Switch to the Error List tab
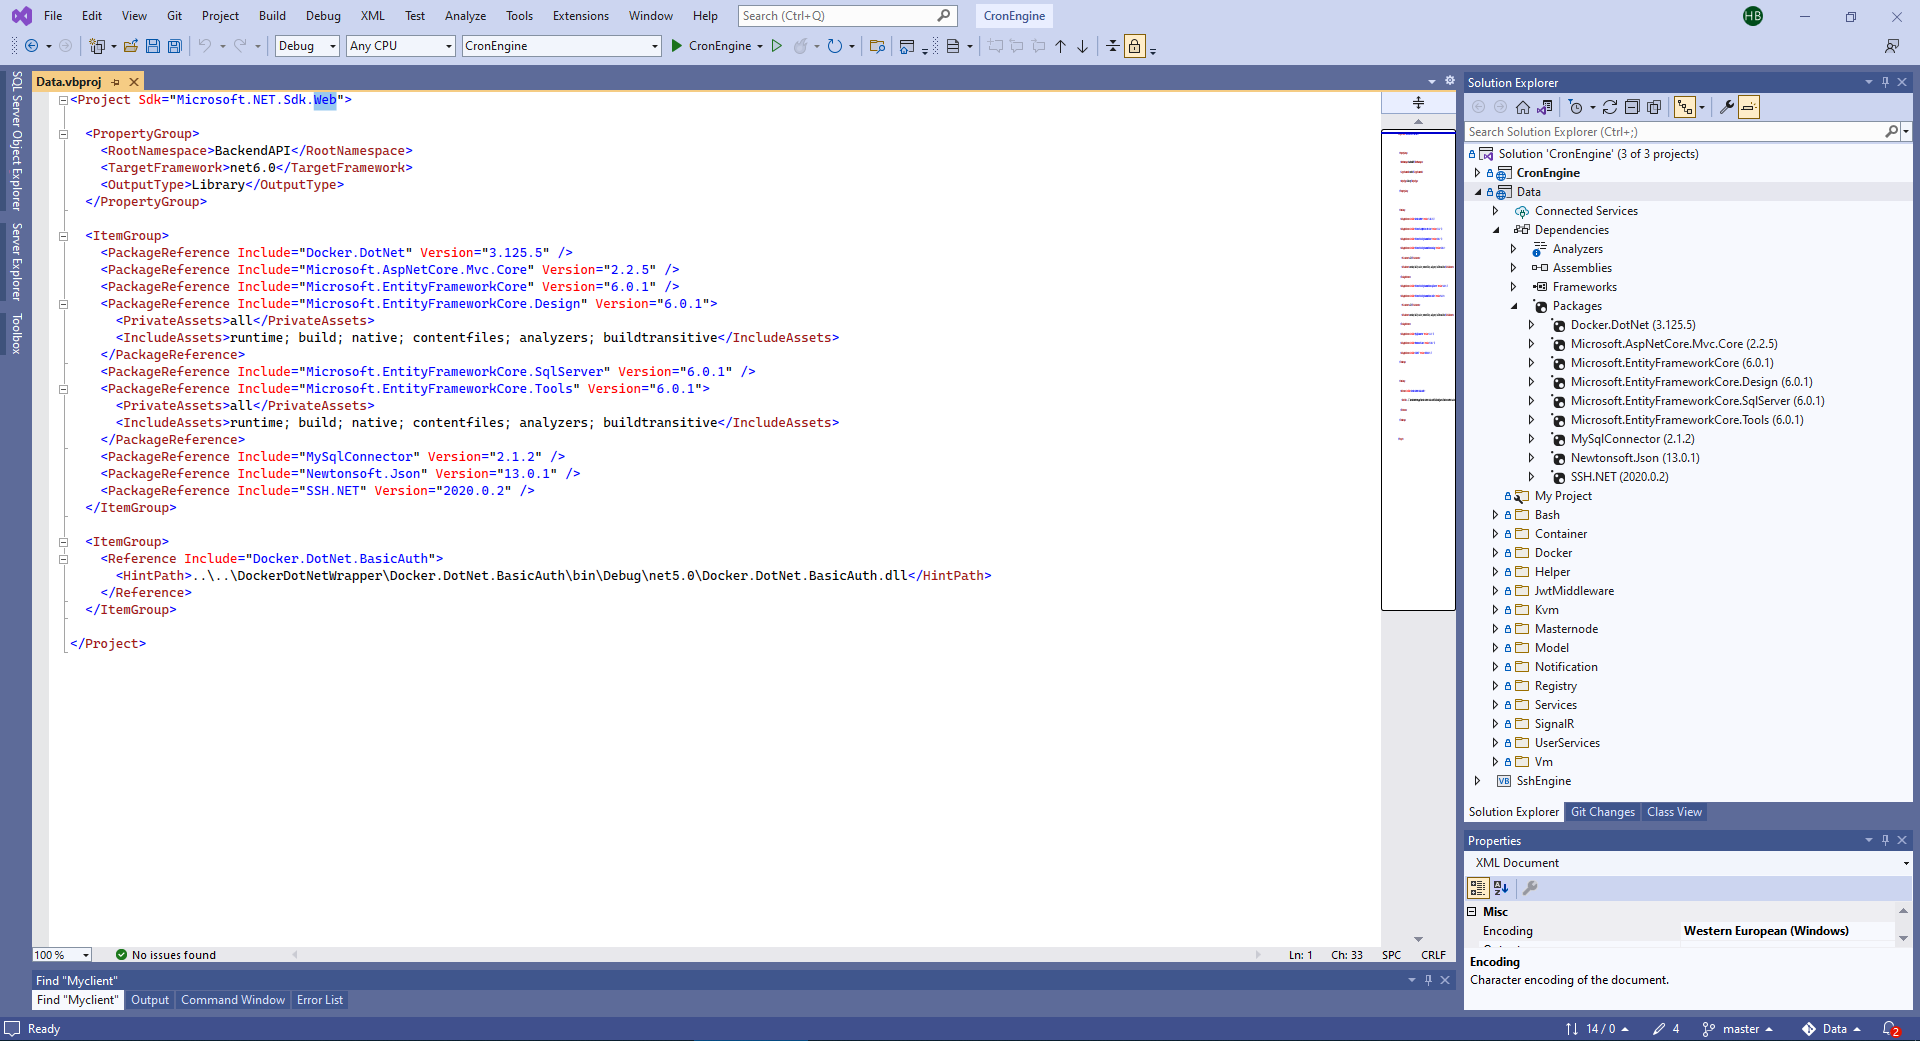The height and width of the screenshot is (1041, 1920). [x=320, y=1000]
